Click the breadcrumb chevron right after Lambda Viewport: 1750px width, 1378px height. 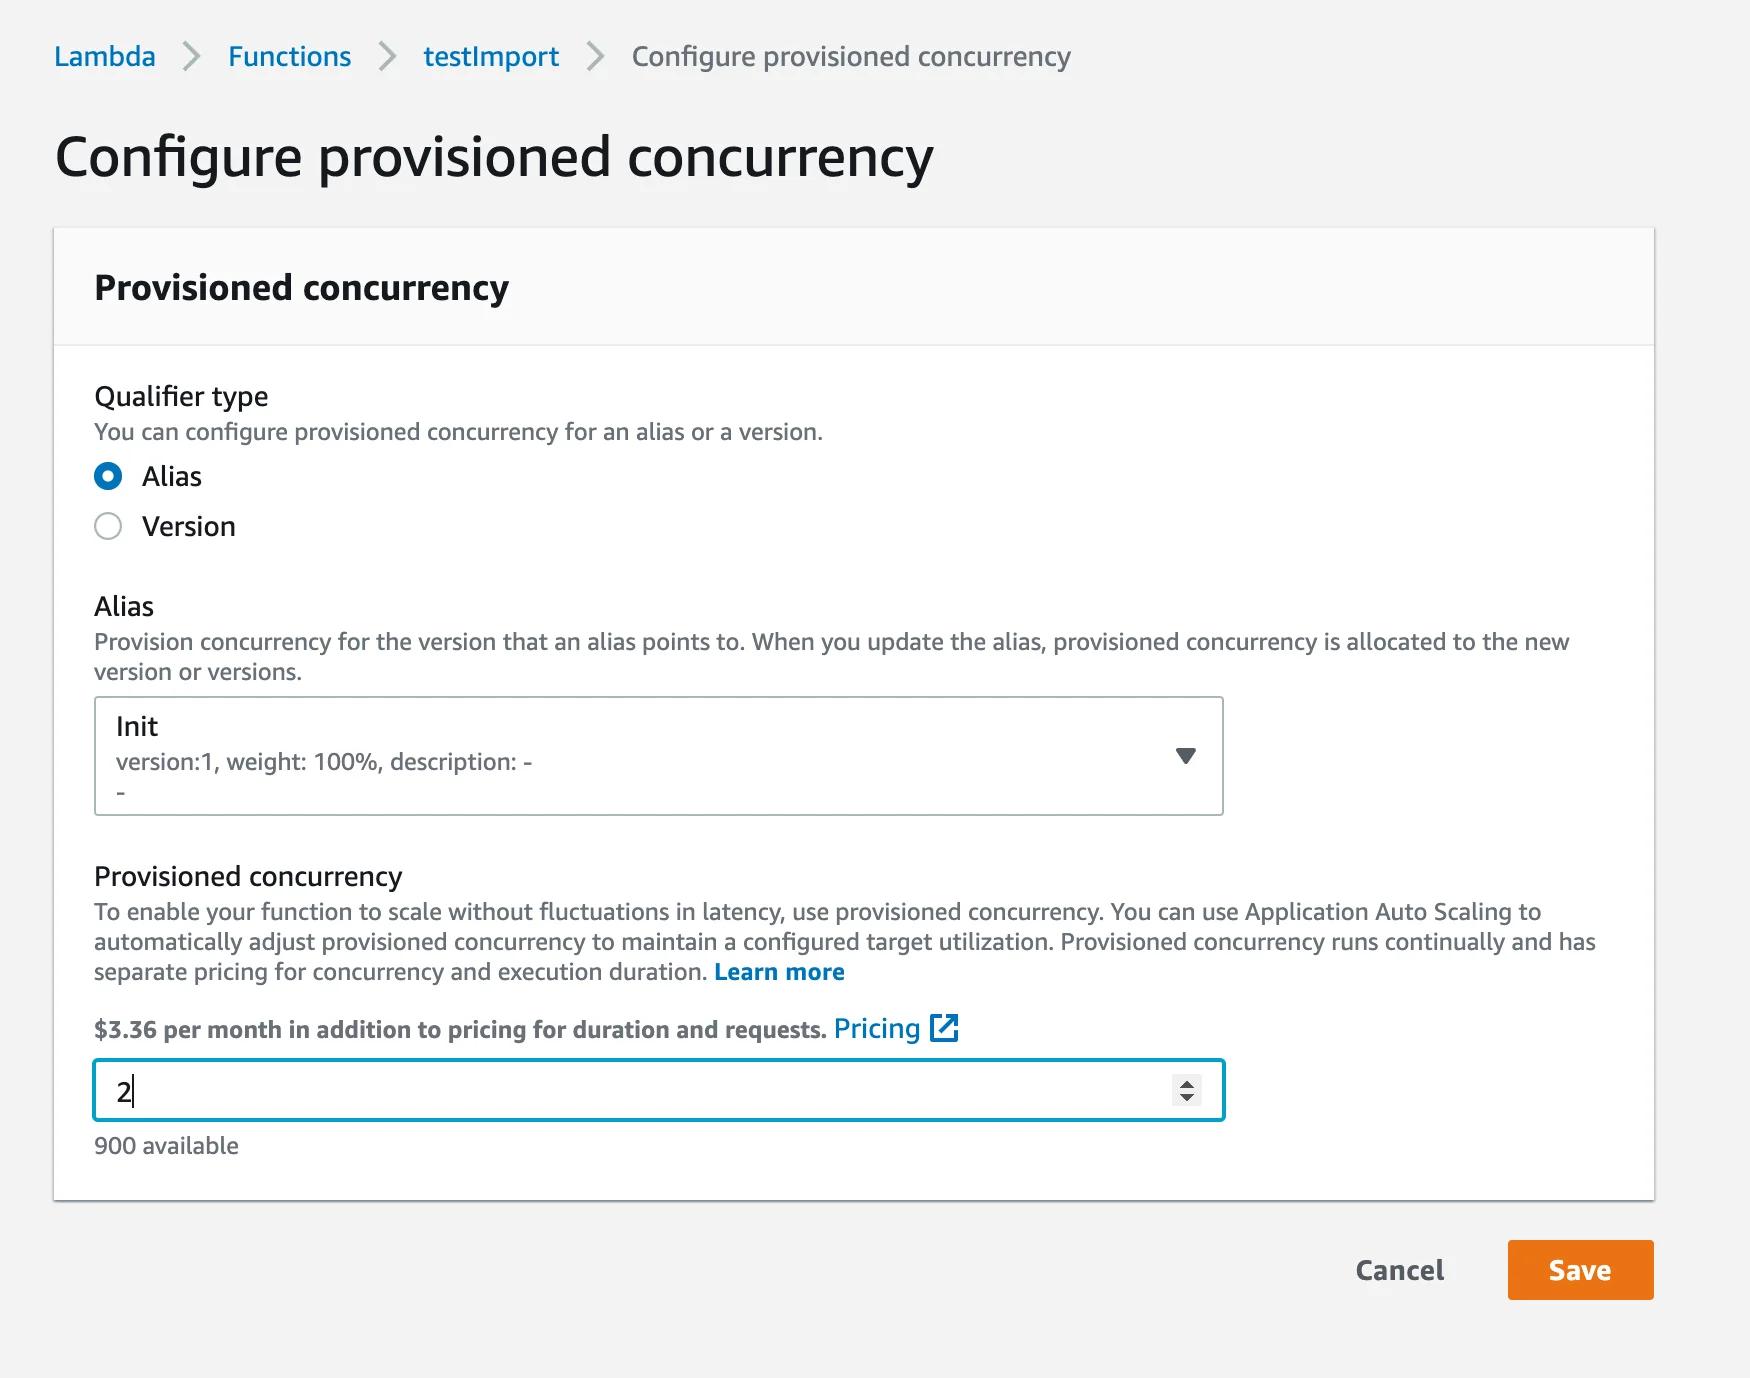tap(191, 57)
